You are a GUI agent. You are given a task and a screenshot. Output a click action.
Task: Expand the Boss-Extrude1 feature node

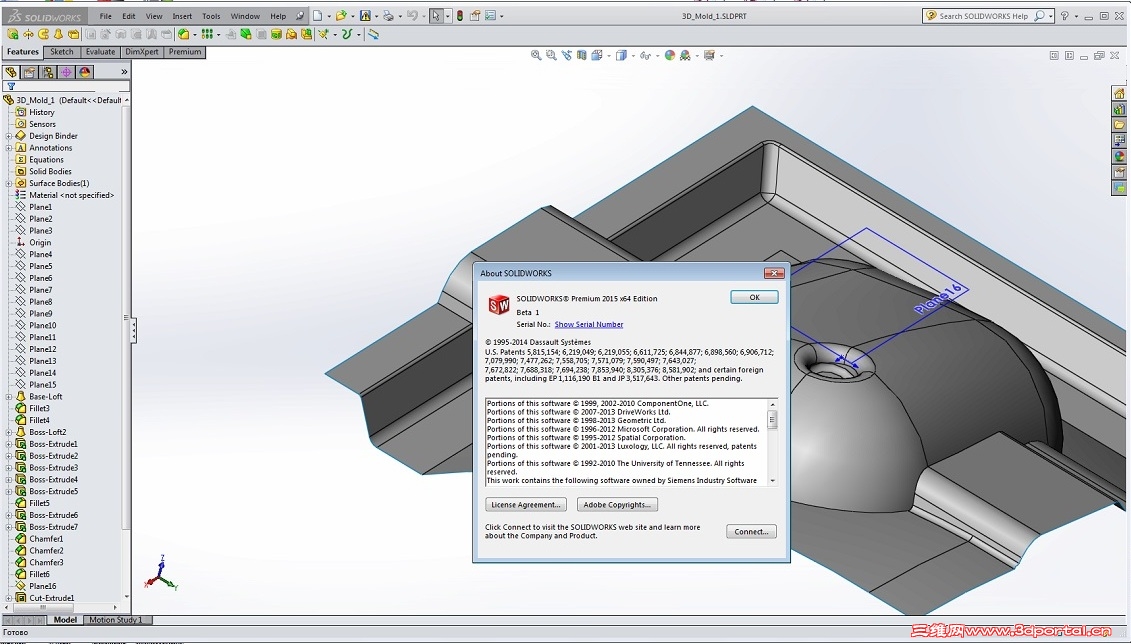9,444
